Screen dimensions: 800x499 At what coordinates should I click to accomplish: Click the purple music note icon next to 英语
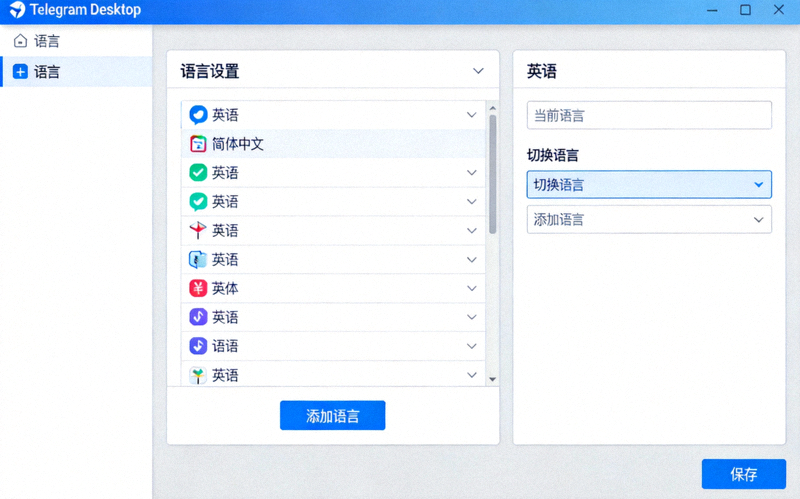[198, 317]
